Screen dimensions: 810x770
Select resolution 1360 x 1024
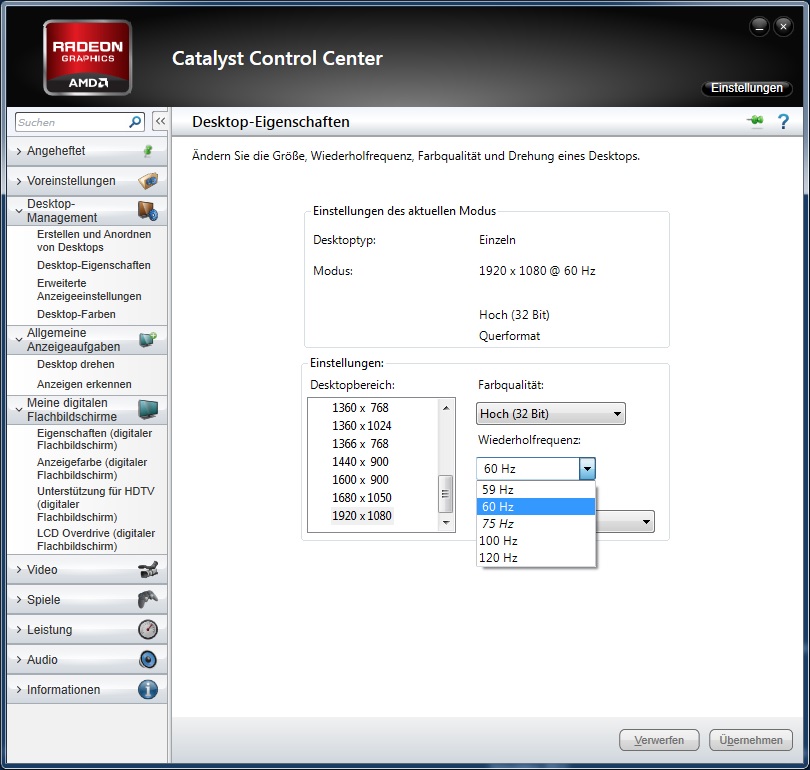click(362, 426)
